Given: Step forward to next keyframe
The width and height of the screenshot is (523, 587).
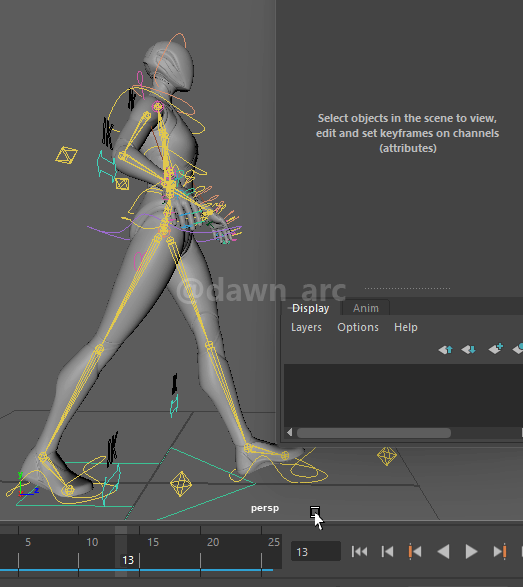Looking at the screenshot, I should pos(500,551).
